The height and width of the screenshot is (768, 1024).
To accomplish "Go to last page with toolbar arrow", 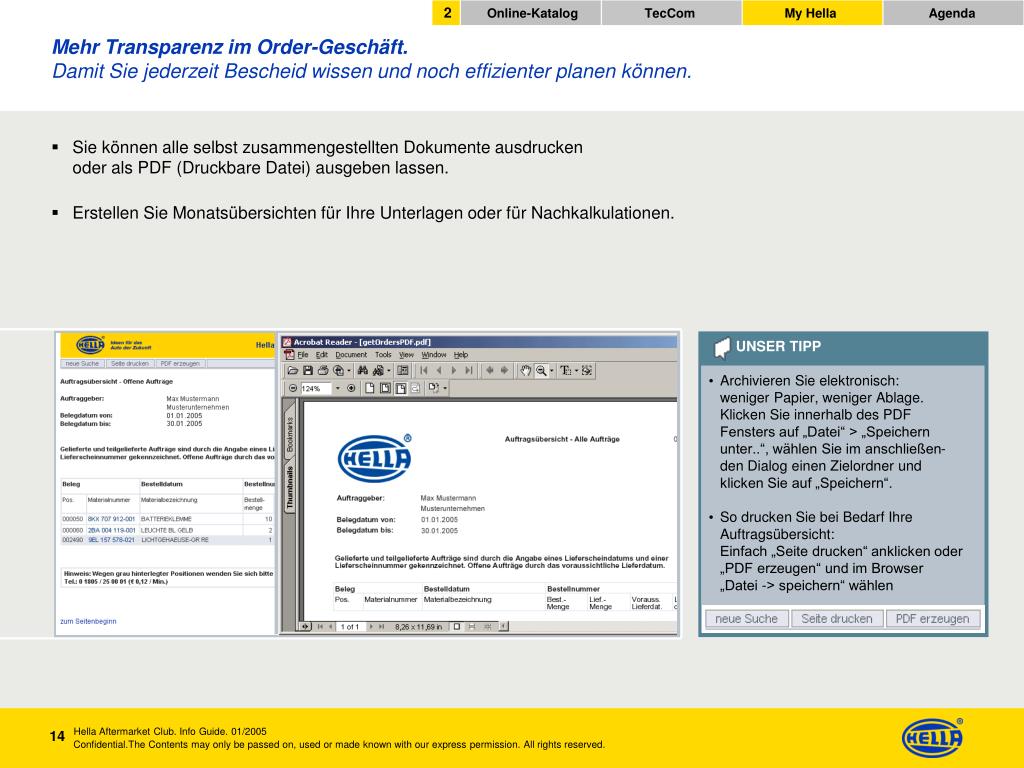I will click(x=469, y=370).
